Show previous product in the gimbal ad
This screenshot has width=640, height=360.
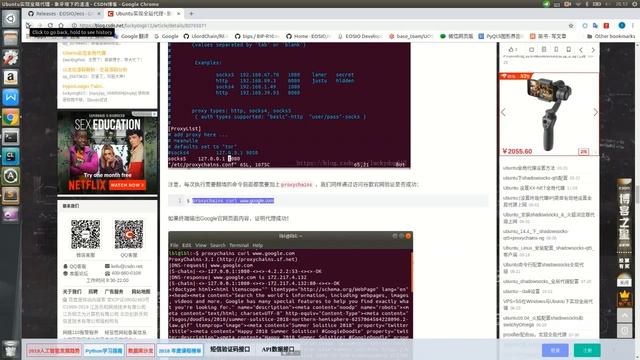pos(503,112)
